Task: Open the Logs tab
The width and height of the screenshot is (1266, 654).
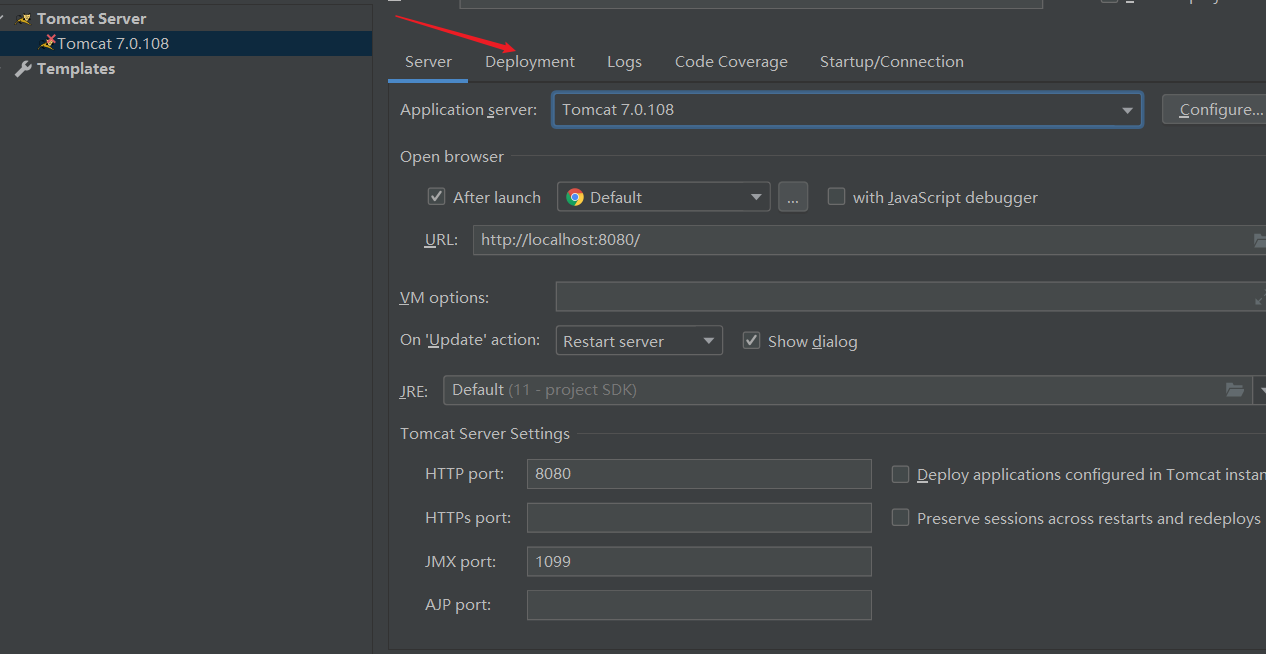Action: [624, 62]
